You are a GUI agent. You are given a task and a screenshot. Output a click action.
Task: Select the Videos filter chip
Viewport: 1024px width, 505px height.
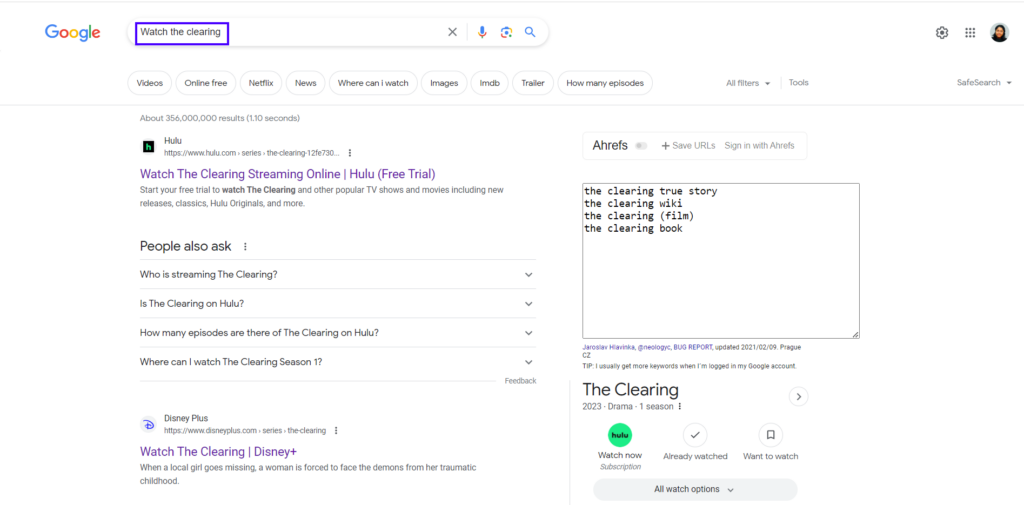pyautogui.click(x=150, y=83)
